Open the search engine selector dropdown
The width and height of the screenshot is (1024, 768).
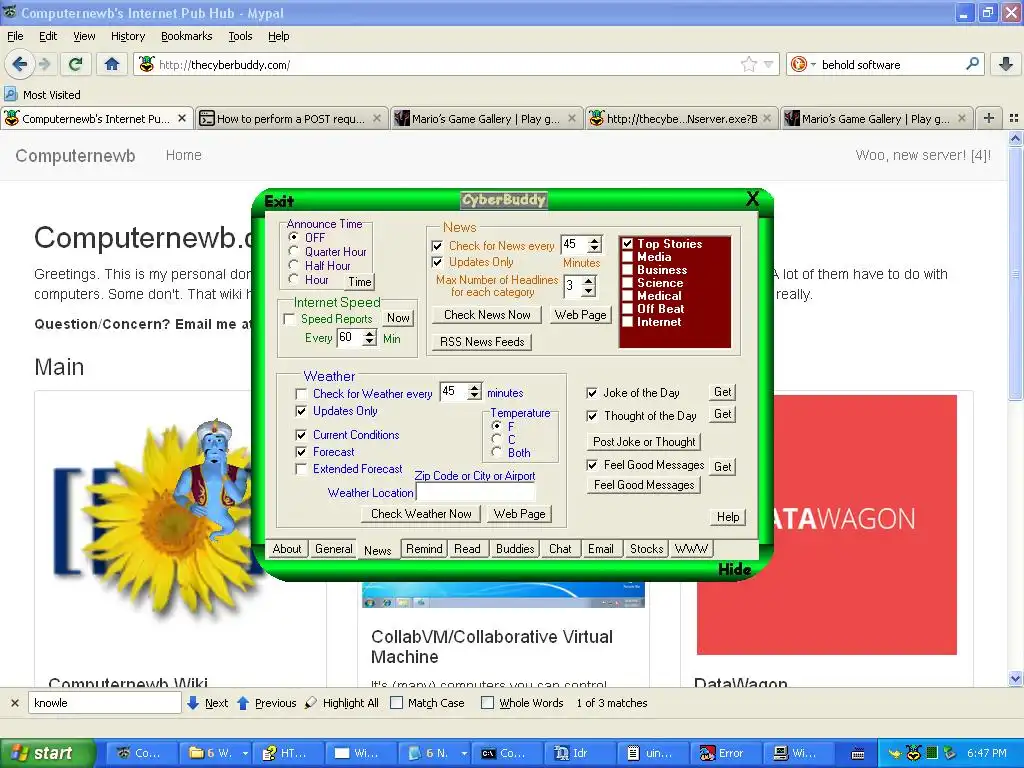pyautogui.click(x=813, y=65)
